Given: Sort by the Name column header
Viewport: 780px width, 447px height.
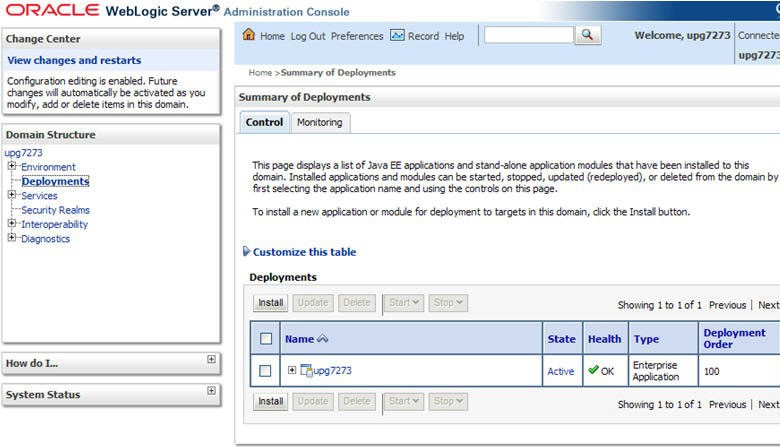Looking at the screenshot, I should 299,339.
